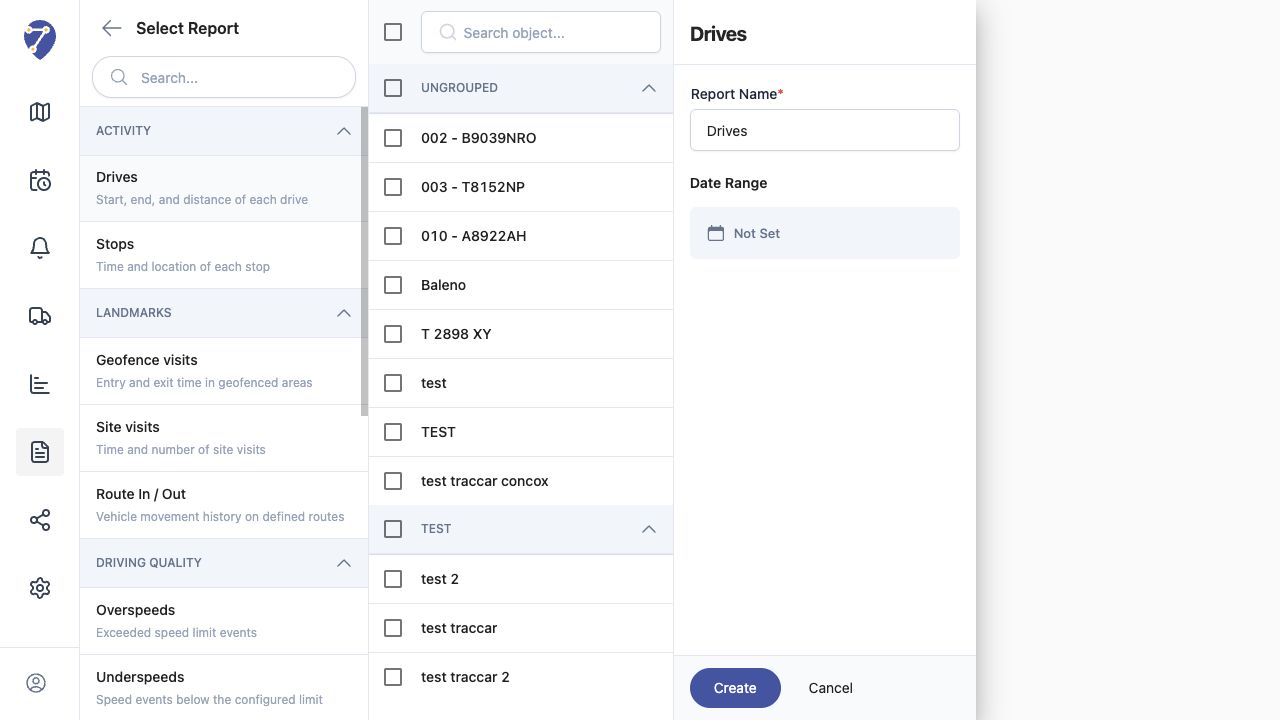Click the test traccar concox label
This screenshot has width=1280, height=720.
click(485, 481)
